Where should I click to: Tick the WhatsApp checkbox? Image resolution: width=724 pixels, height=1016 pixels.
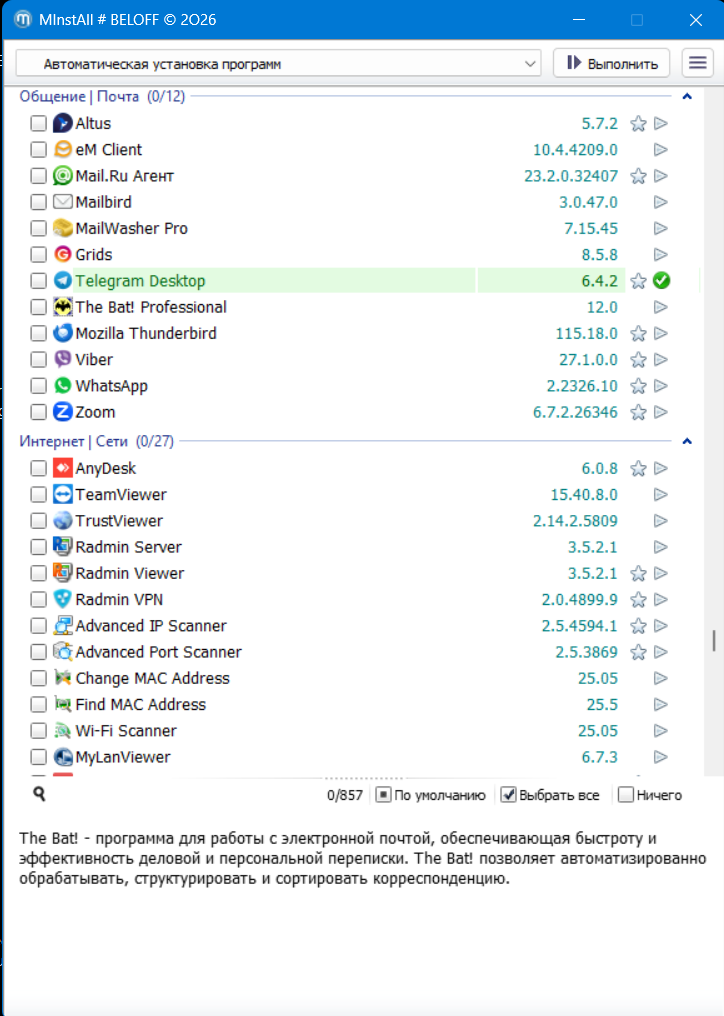pos(38,386)
